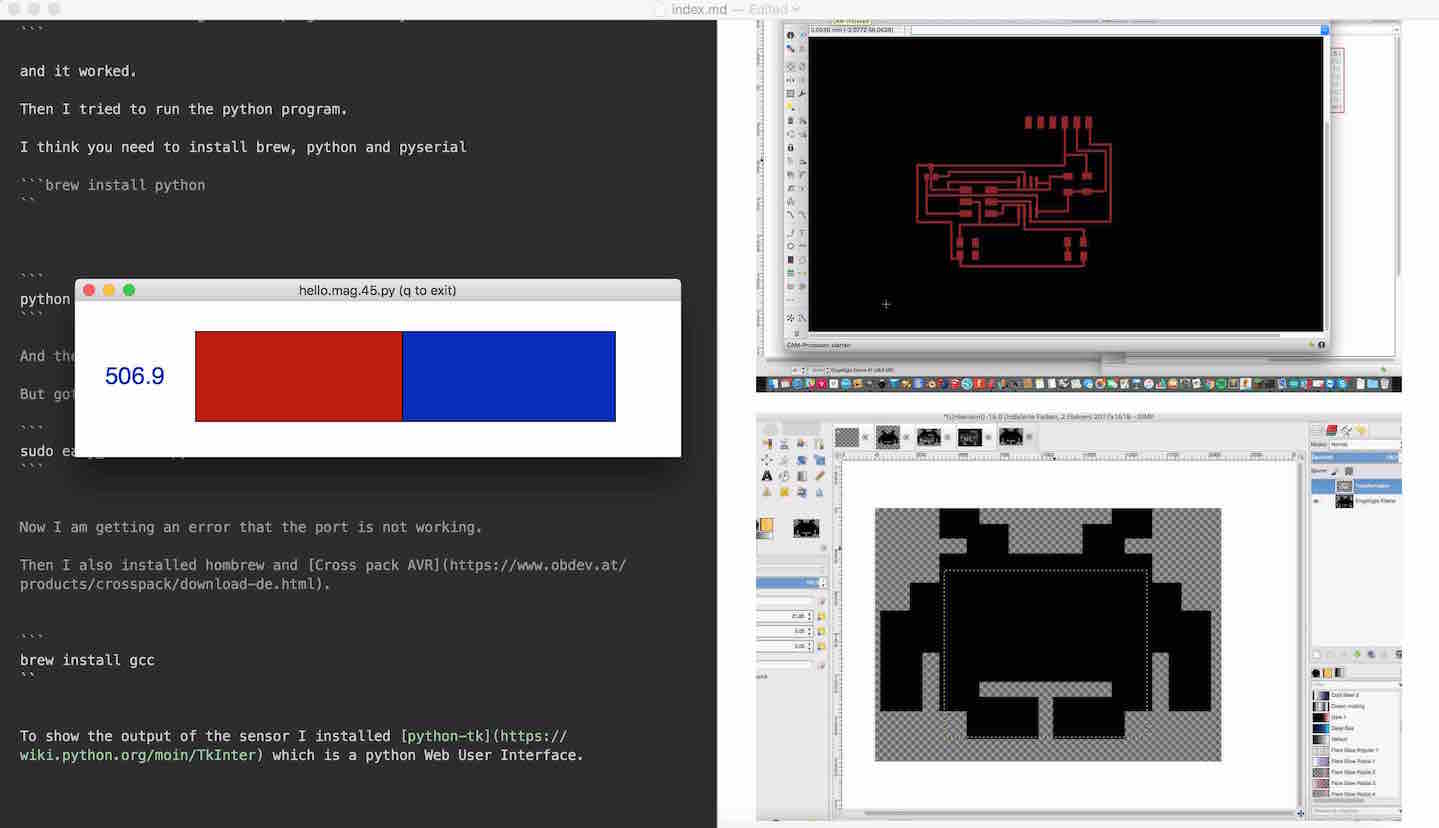Click the active image thumbnail in GIMP toolbox
This screenshot has height=828, width=1439.
pos(806,527)
